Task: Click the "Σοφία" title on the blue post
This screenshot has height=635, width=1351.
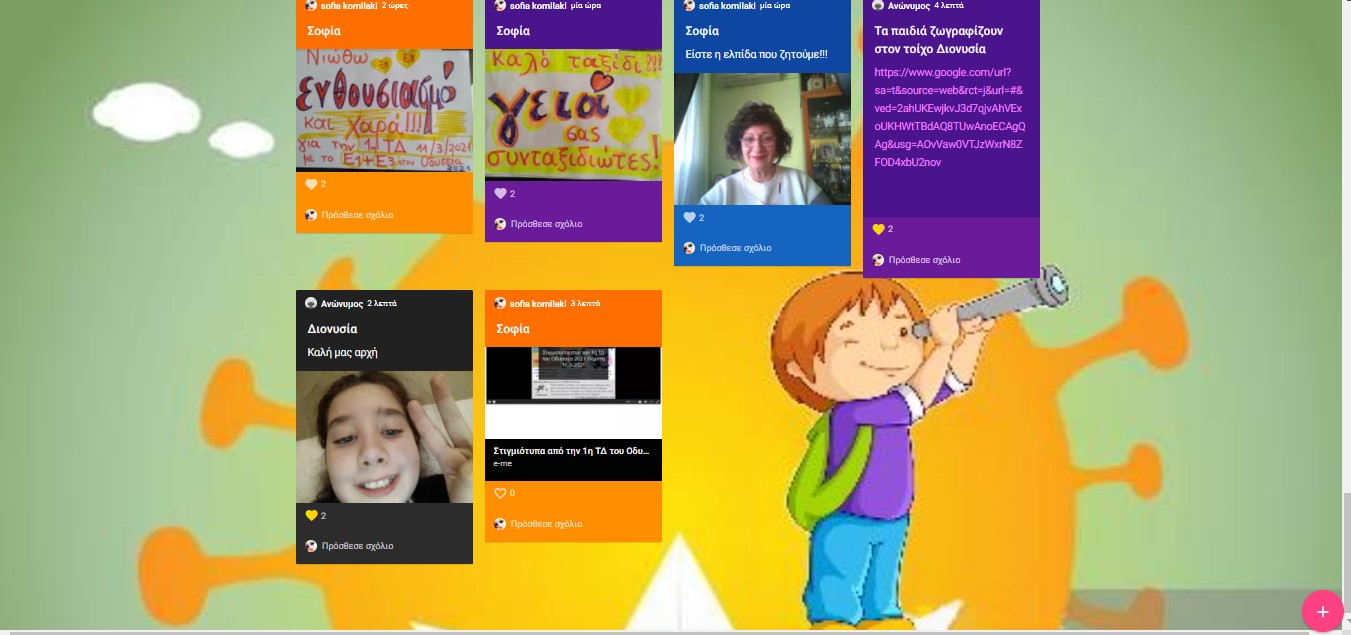Action: [702, 31]
